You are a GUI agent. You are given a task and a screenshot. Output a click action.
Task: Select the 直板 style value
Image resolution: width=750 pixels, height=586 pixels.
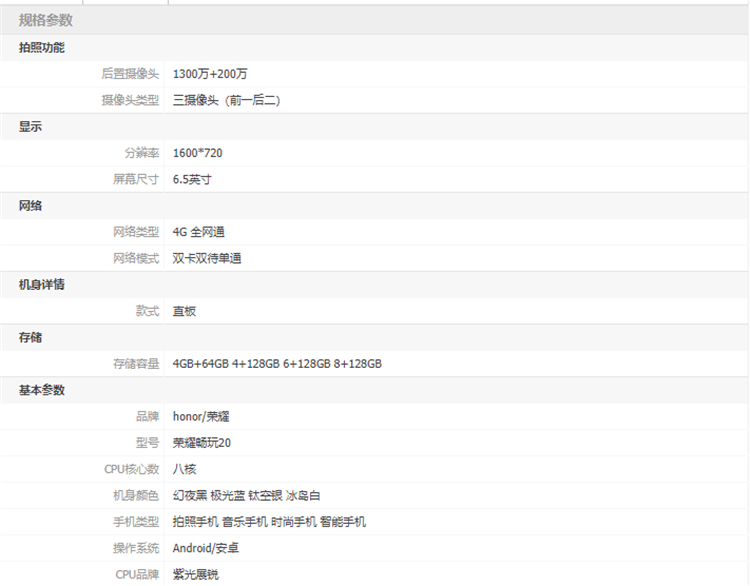[x=184, y=311]
